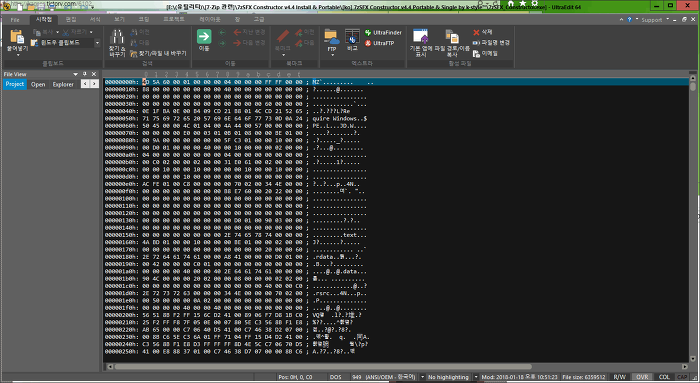Select the Open tab in File View
The height and width of the screenshot is (383, 700).
38,84
